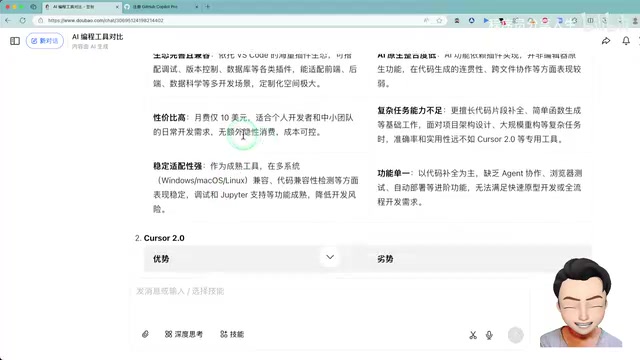
Task: Click the 稳定适配性强 text
Action: pos(178,166)
